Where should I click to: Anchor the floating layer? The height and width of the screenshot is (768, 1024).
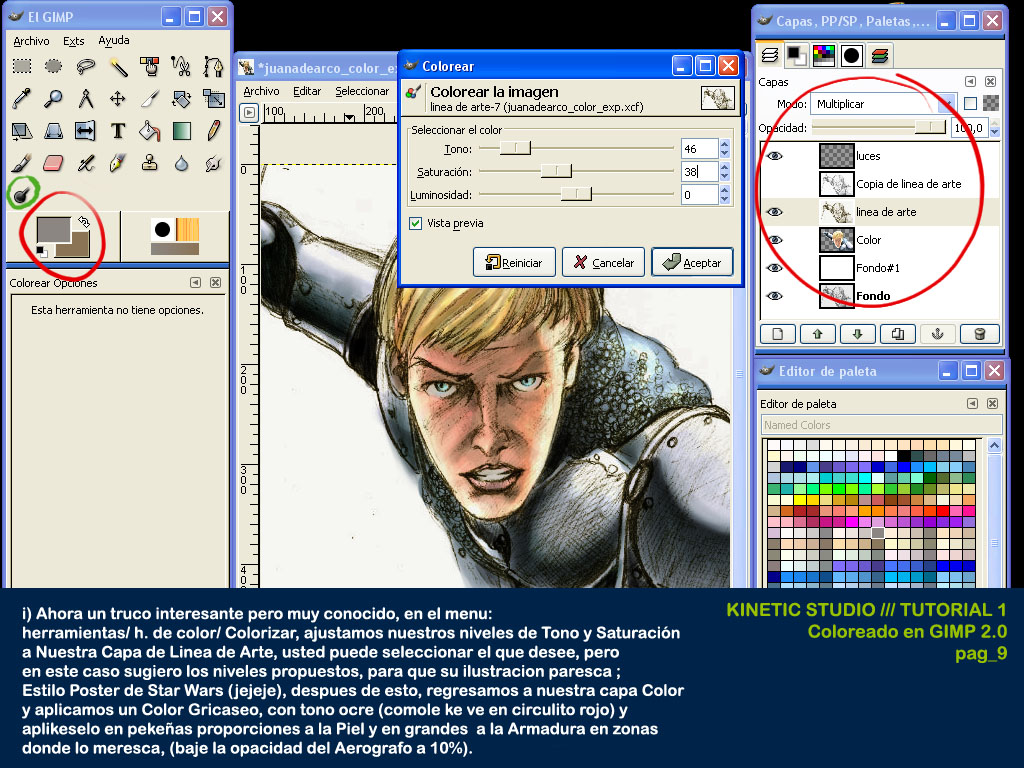(x=938, y=334)
